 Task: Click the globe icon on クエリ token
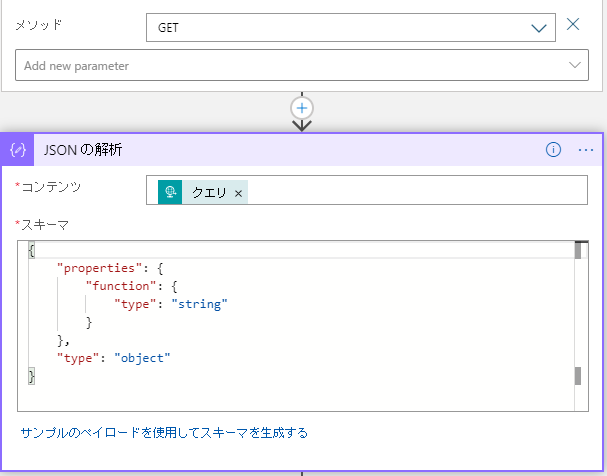[x=170, y=192]
